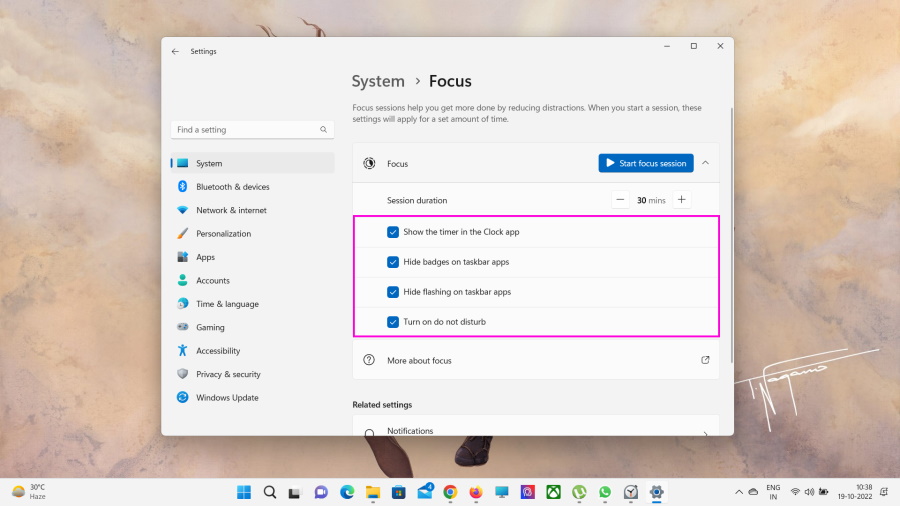Decrease session duration with minus button
Screen dimensions: 900x506
(620, 200)
